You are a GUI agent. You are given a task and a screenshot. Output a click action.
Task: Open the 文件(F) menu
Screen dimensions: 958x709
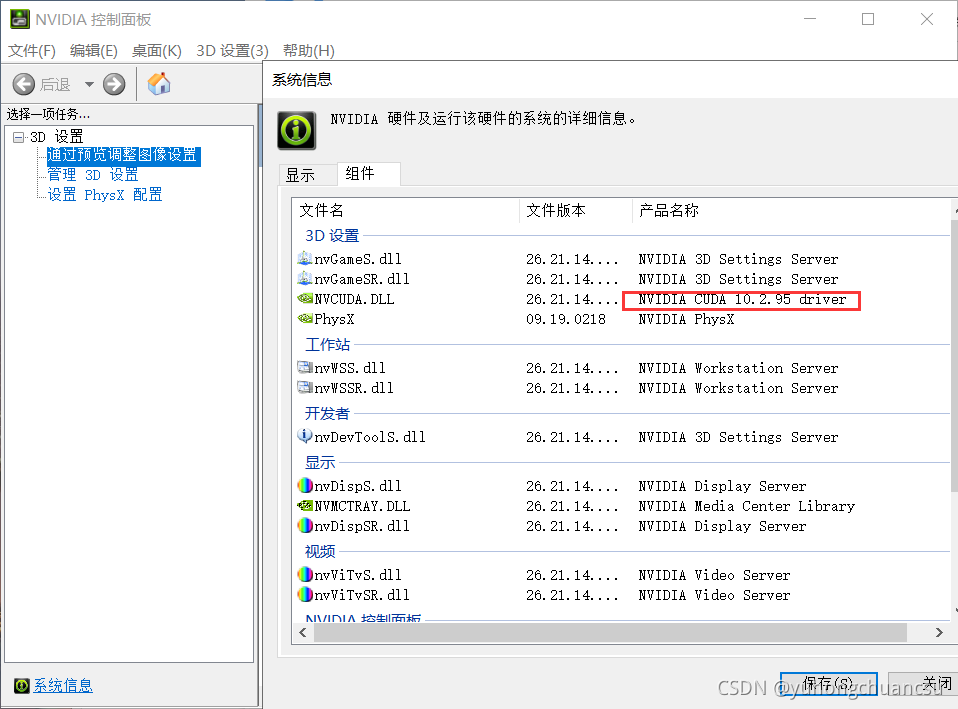pos(32,51)
